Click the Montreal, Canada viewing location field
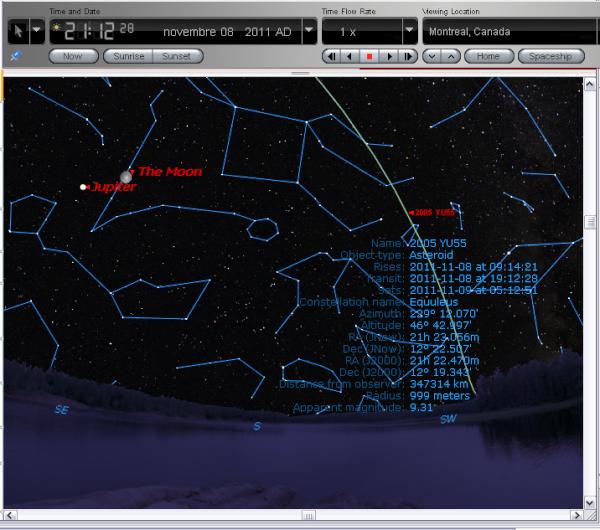Image resolution: width=600 pixels, height=530 pixels. coord(509,31)
